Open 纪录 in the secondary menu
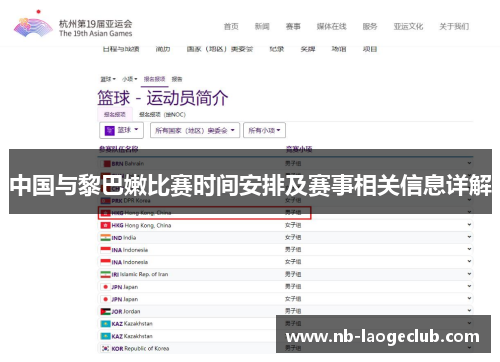Image resolution: width=500 pixels, height=362 pixels. (x=277, y=49)
